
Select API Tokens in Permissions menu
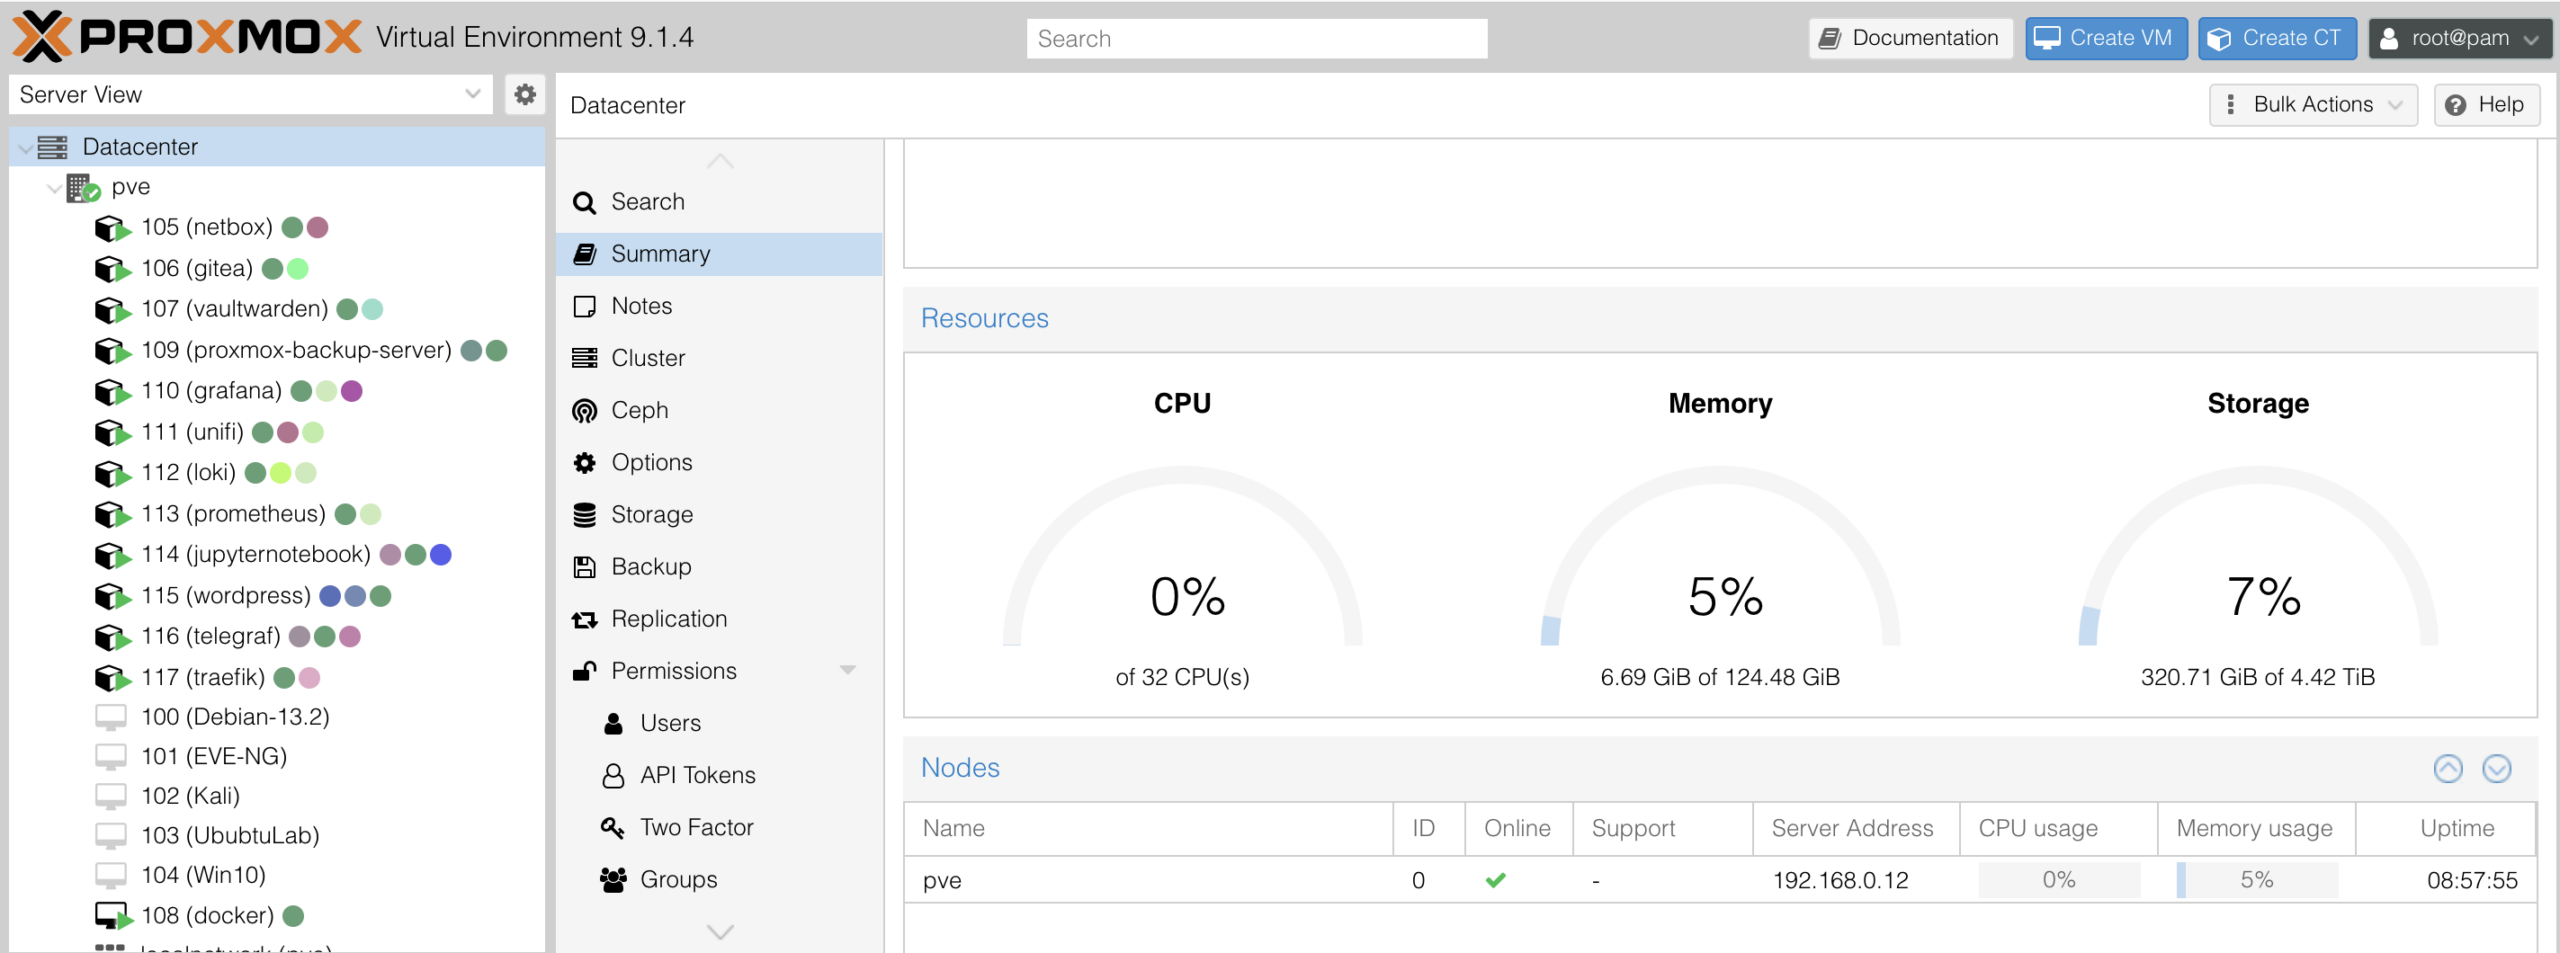tap(697, 775)
